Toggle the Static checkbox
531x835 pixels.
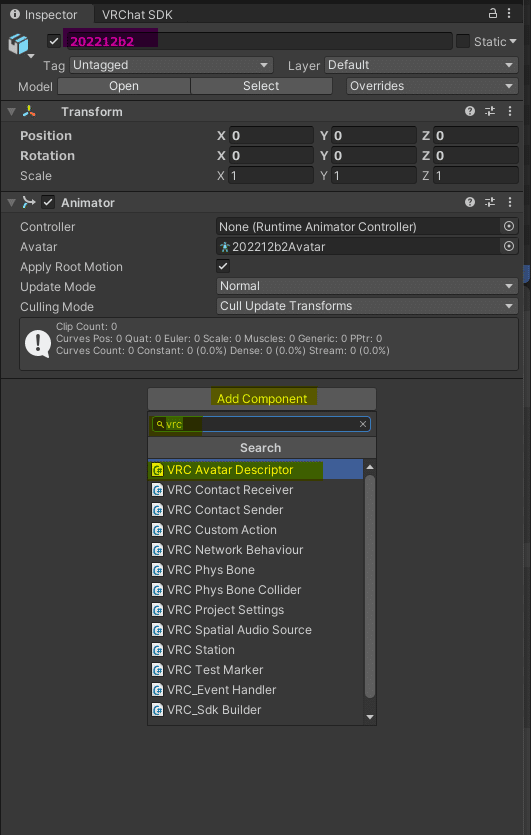click(x=463, y=41)
